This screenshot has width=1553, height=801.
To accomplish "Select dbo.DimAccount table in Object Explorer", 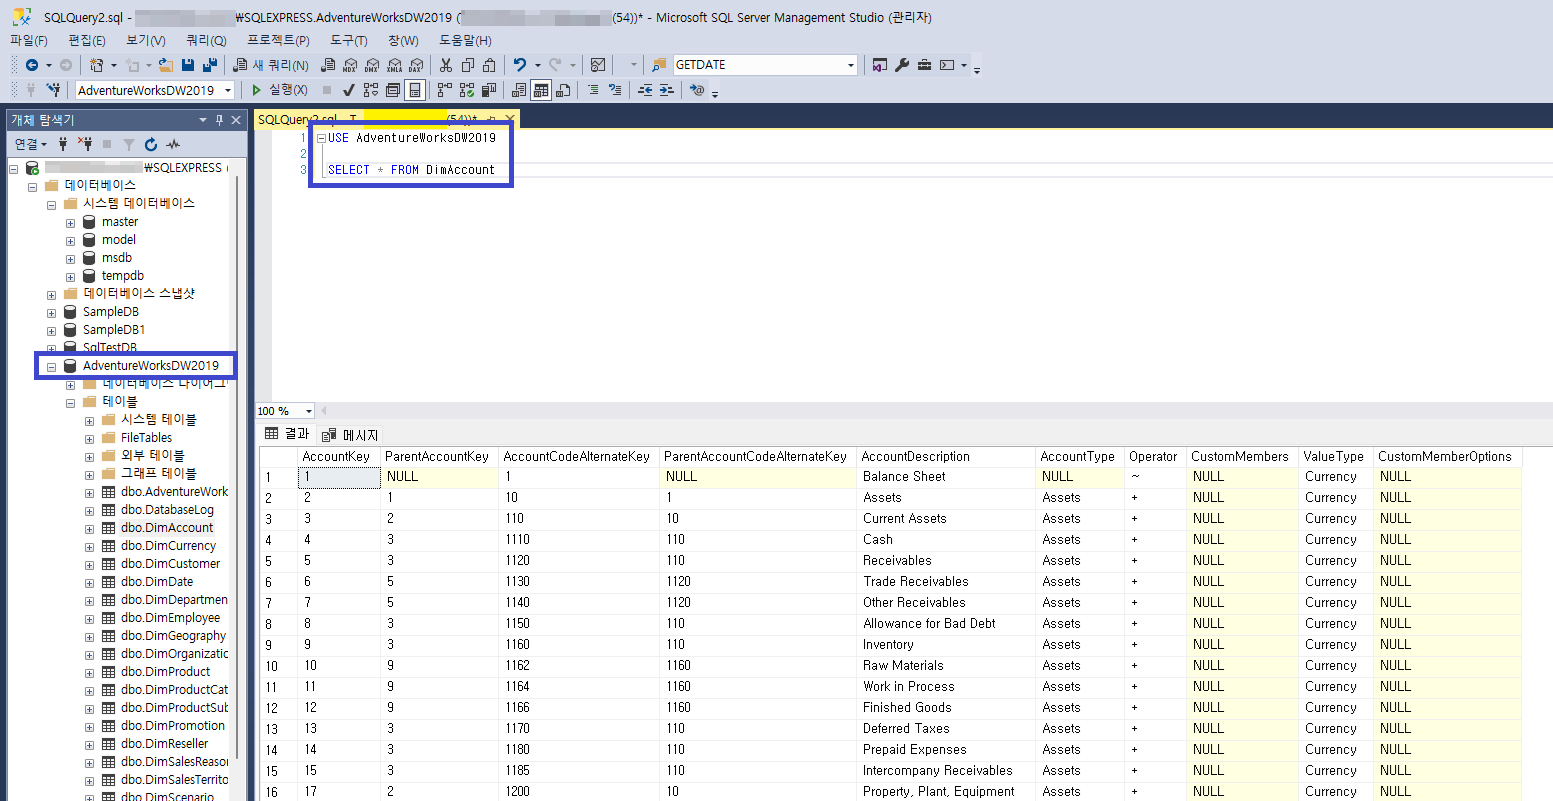I will [x=167, y=528].
